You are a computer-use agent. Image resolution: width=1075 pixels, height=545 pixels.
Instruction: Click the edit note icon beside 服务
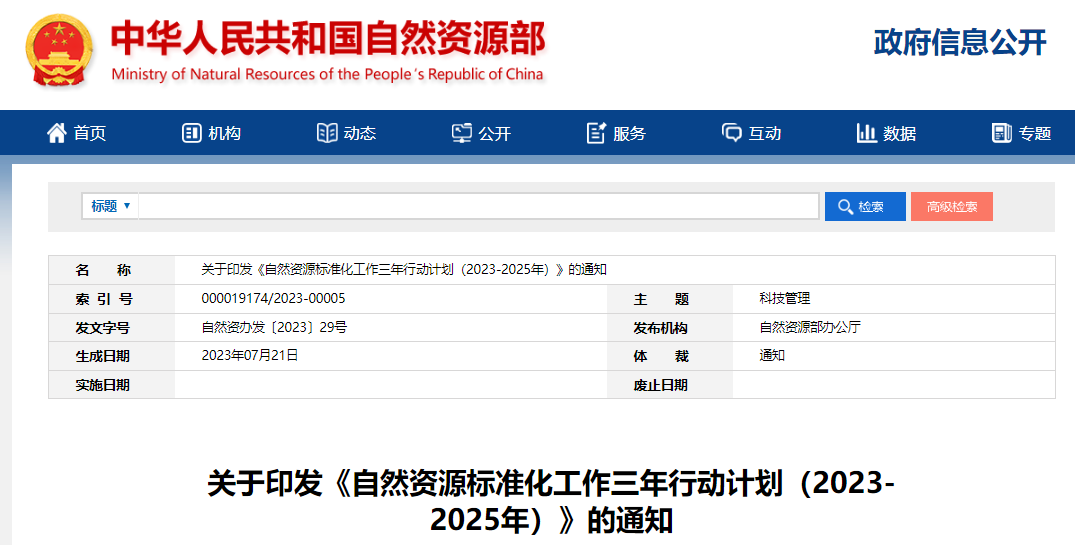click(596, 133)
